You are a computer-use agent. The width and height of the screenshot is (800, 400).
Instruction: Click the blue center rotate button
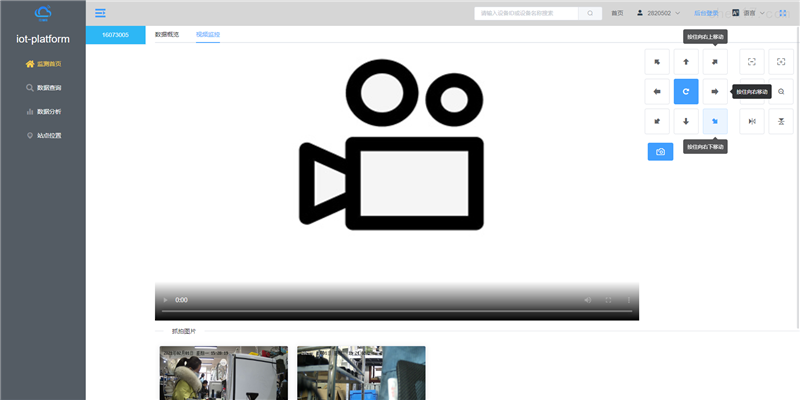click(685, 92)
